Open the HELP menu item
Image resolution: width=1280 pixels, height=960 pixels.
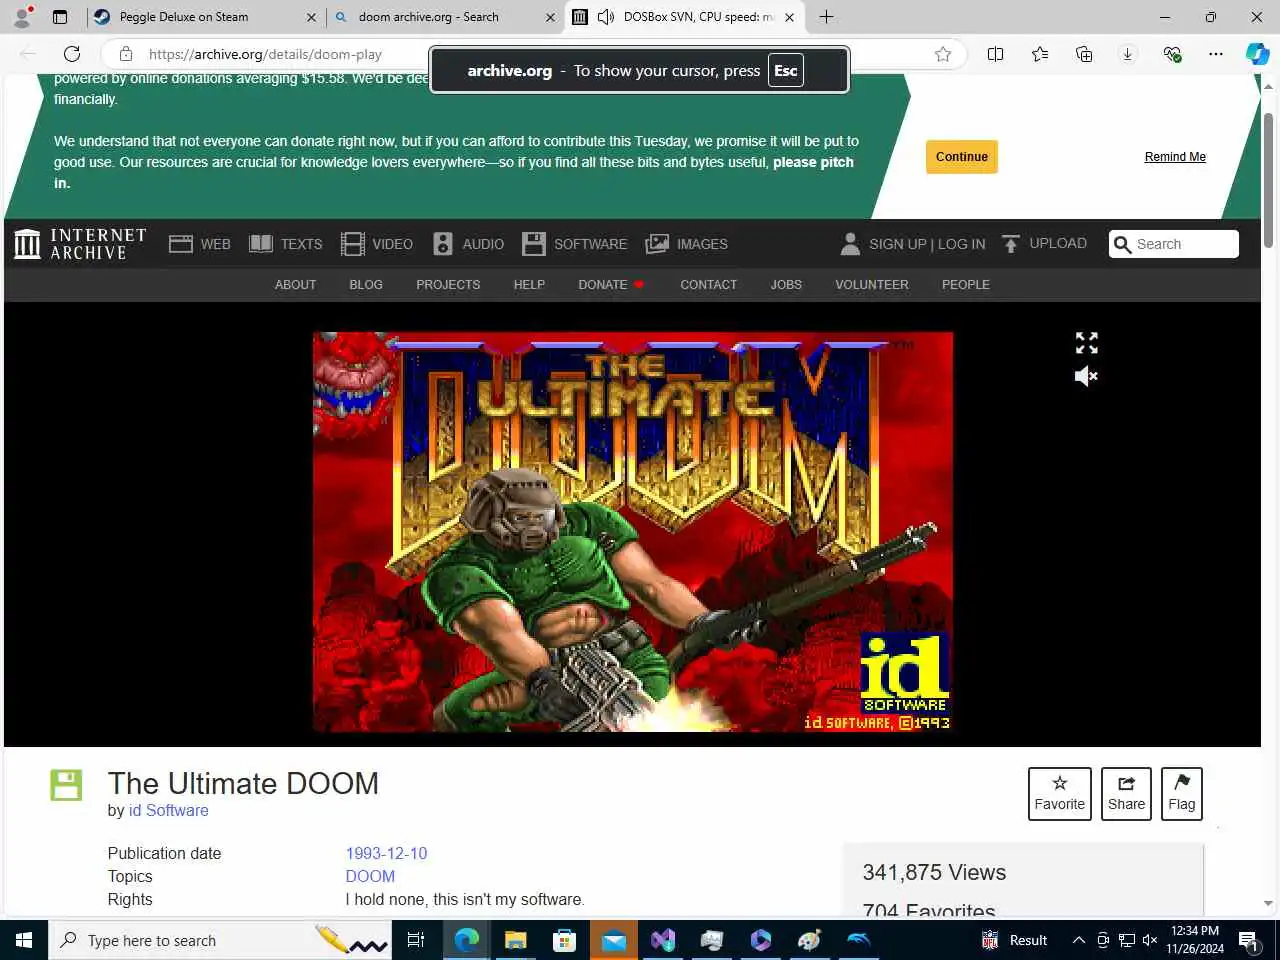529,285
